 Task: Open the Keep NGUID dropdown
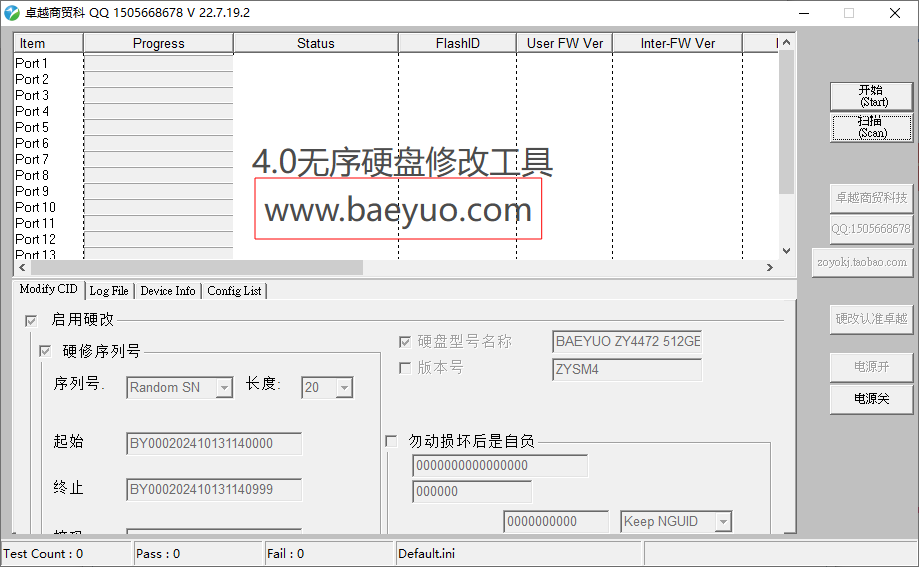point(676,521)
